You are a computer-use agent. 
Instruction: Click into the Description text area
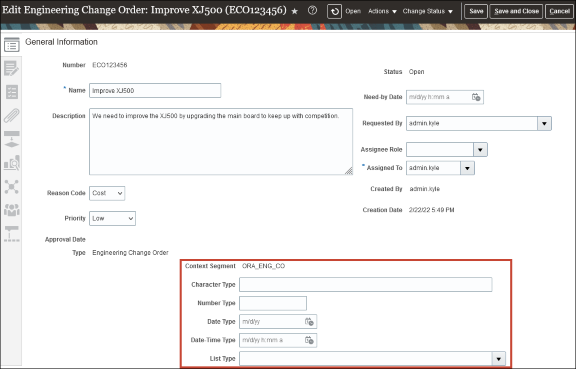point(221,141)
